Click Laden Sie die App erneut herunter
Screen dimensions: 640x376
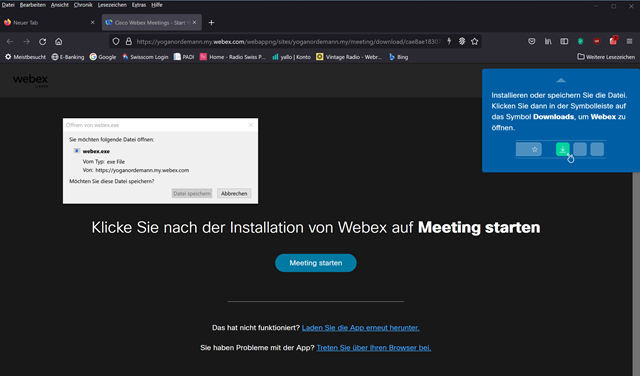[360, 328]
